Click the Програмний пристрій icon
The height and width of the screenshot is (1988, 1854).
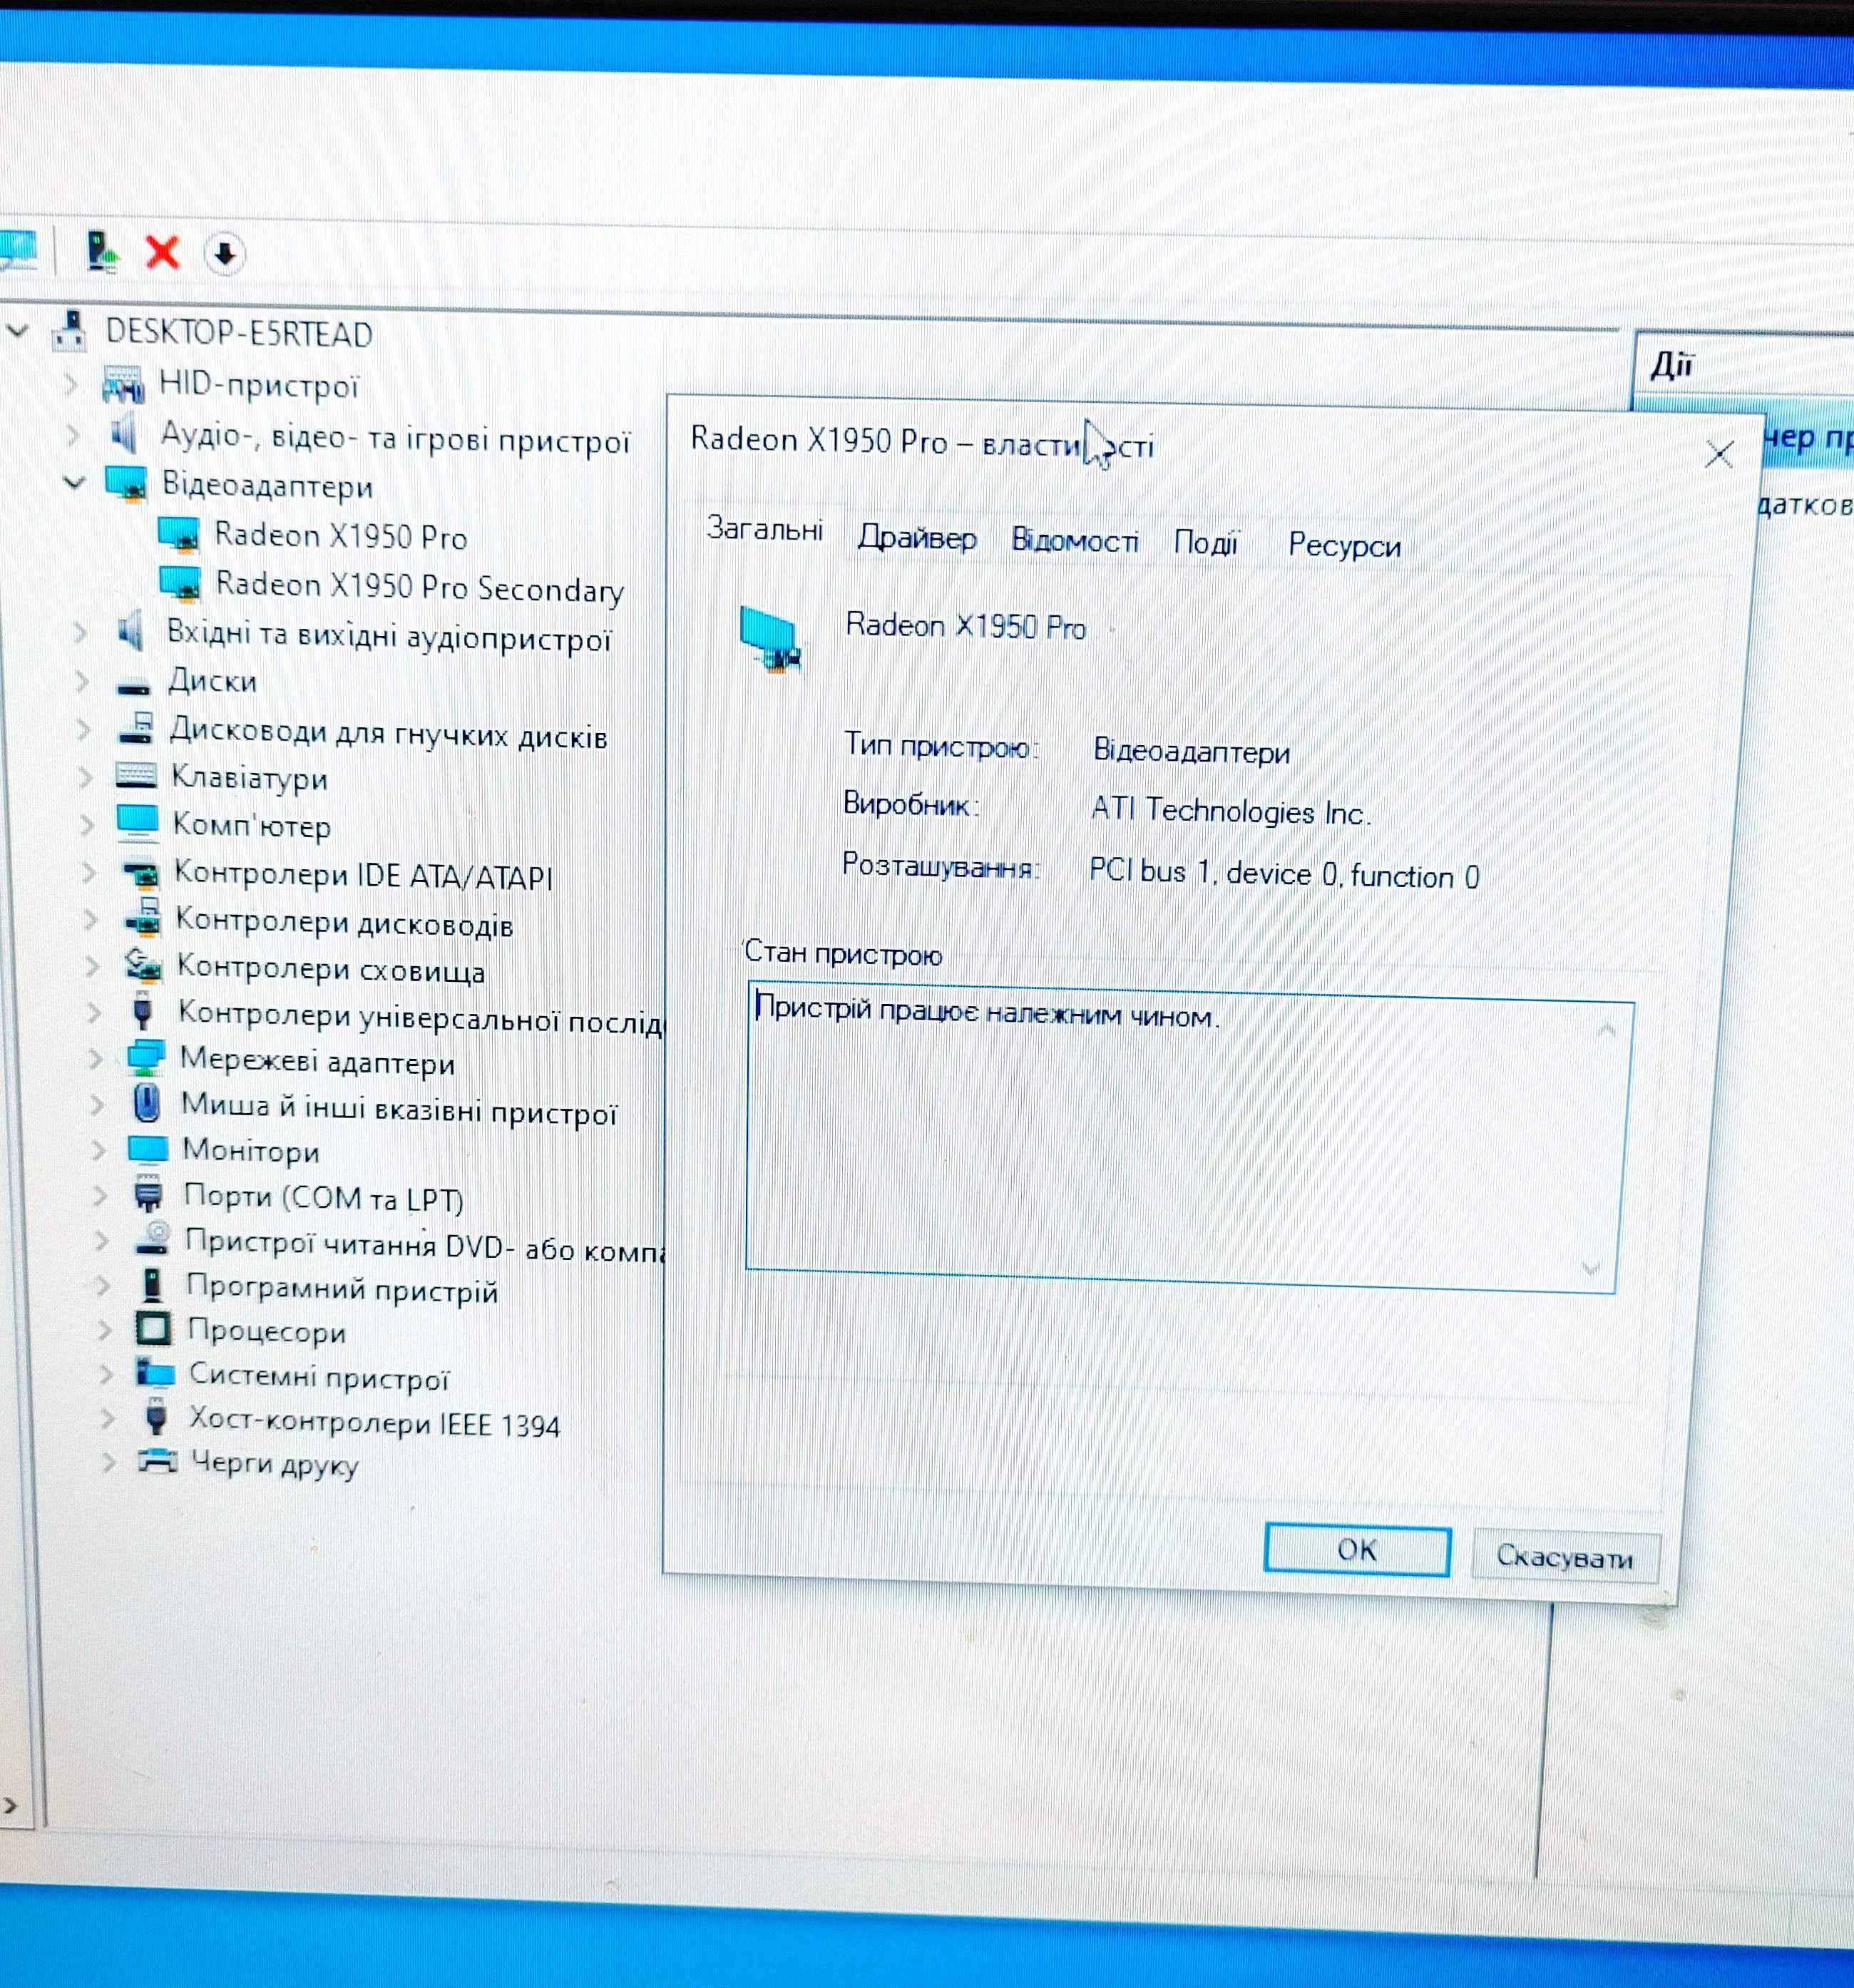click(x=152, y=1285)
